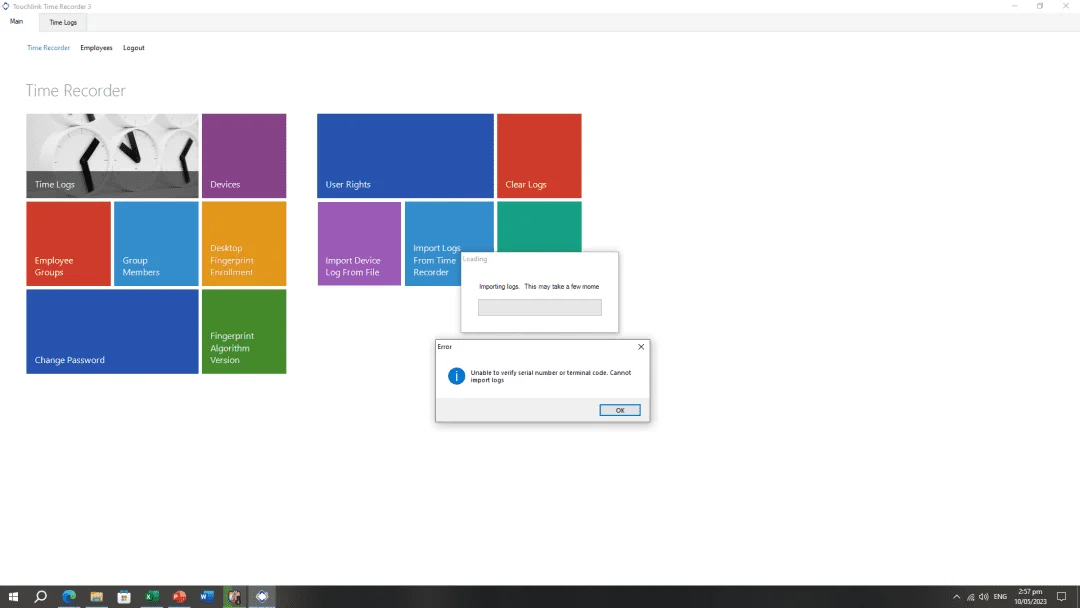The height and width of the screenshot is (608, 1080).
Task: Open the Windows Start menu
Action: click(13, 596)
